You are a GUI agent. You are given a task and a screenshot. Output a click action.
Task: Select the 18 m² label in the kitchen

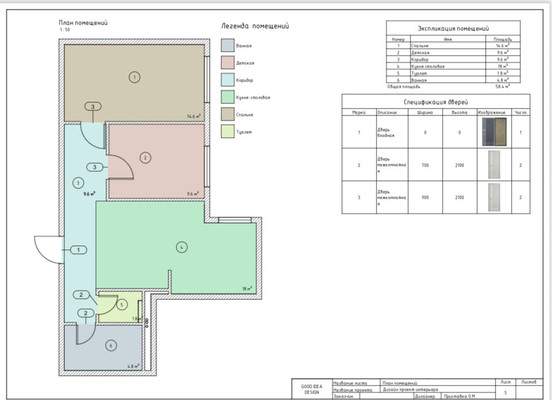[x=247, y=289]
